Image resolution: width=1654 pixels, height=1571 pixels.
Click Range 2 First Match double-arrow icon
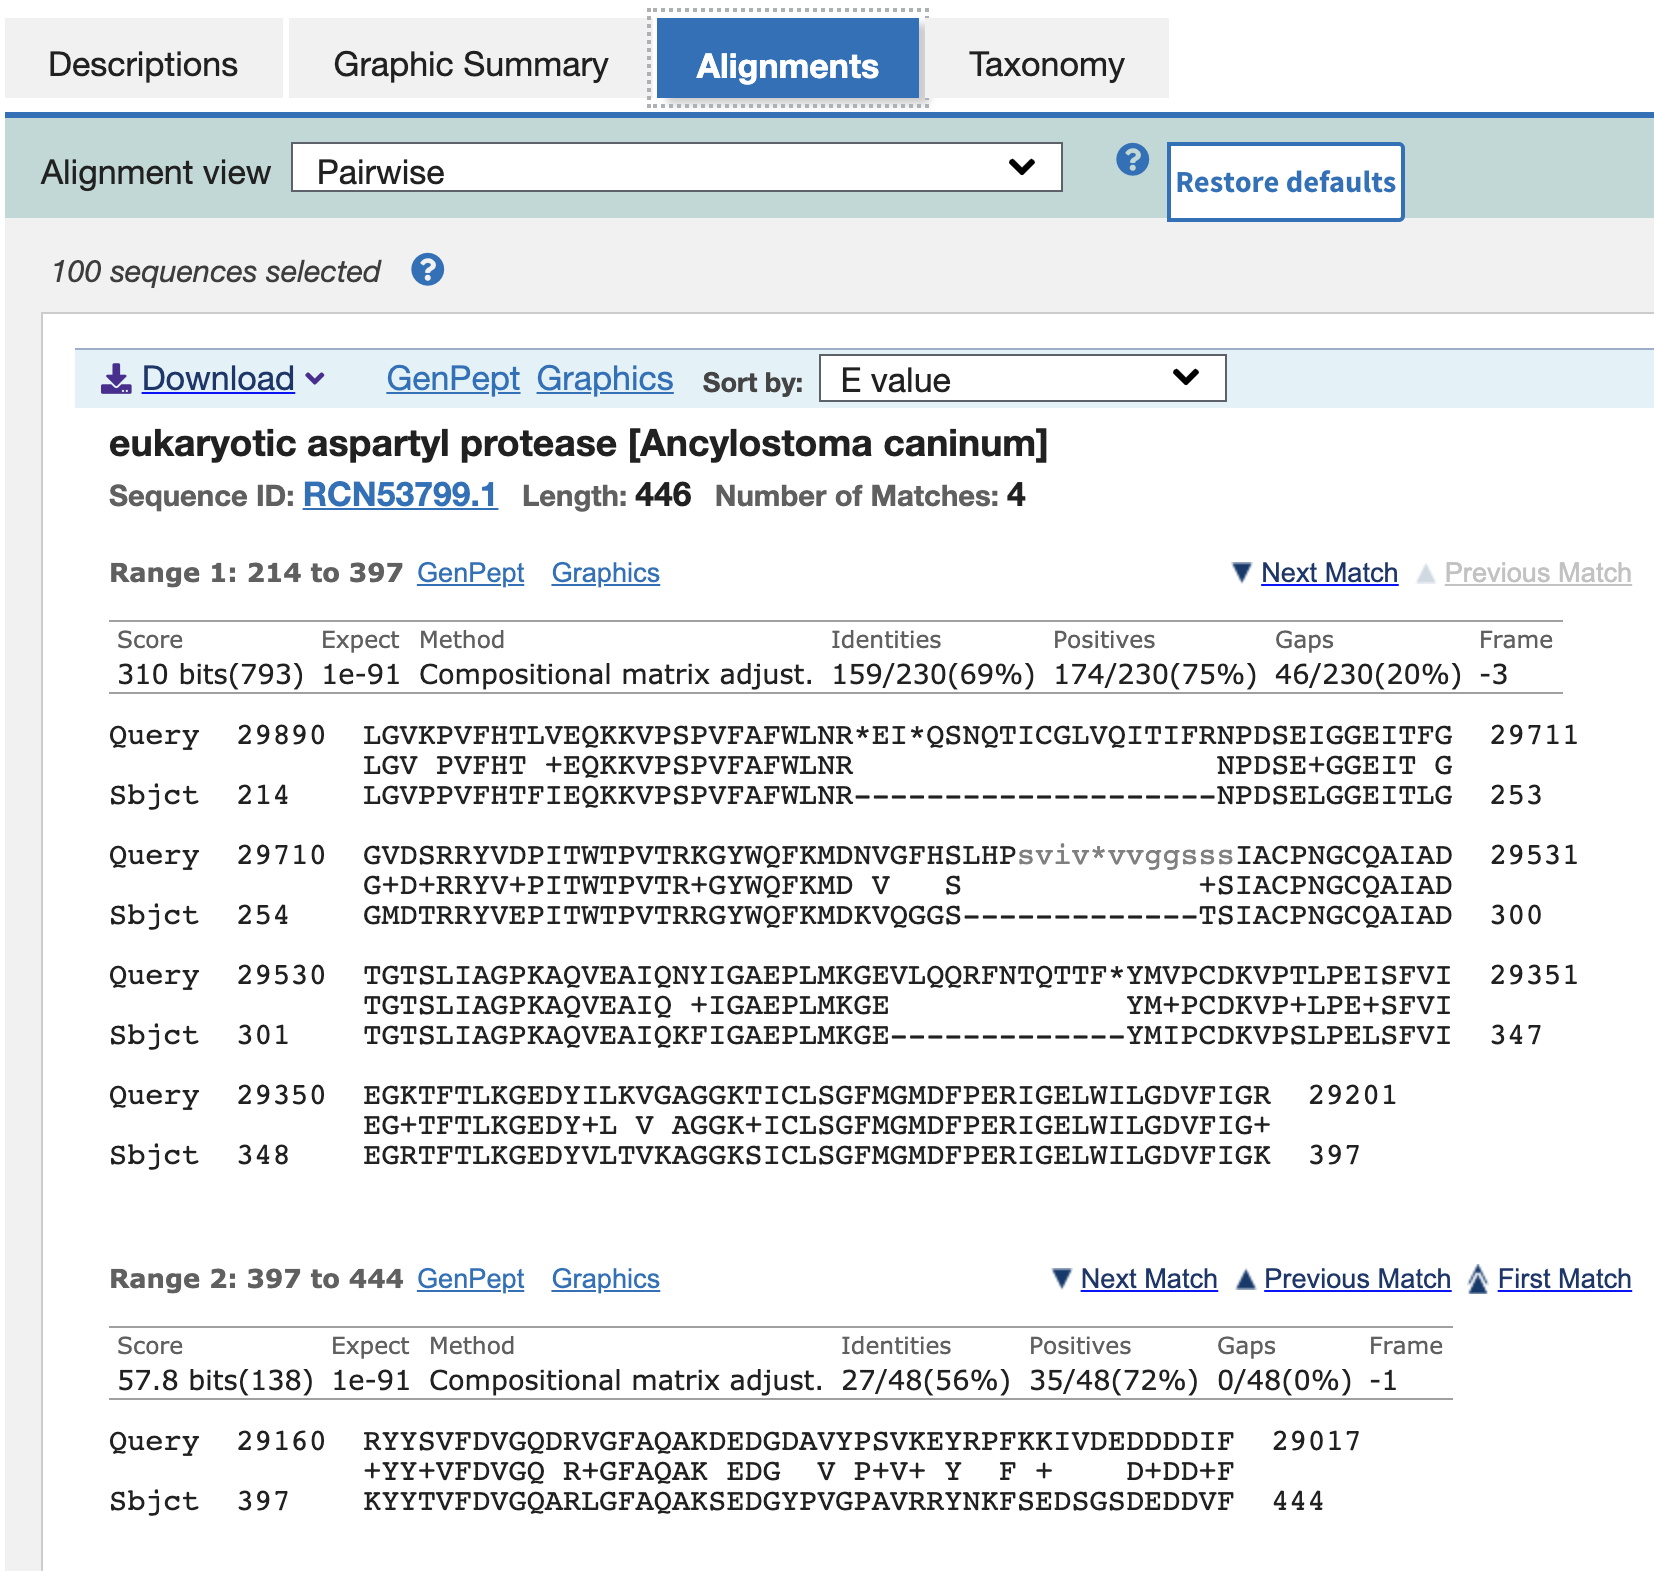tap(1477, 1279)
